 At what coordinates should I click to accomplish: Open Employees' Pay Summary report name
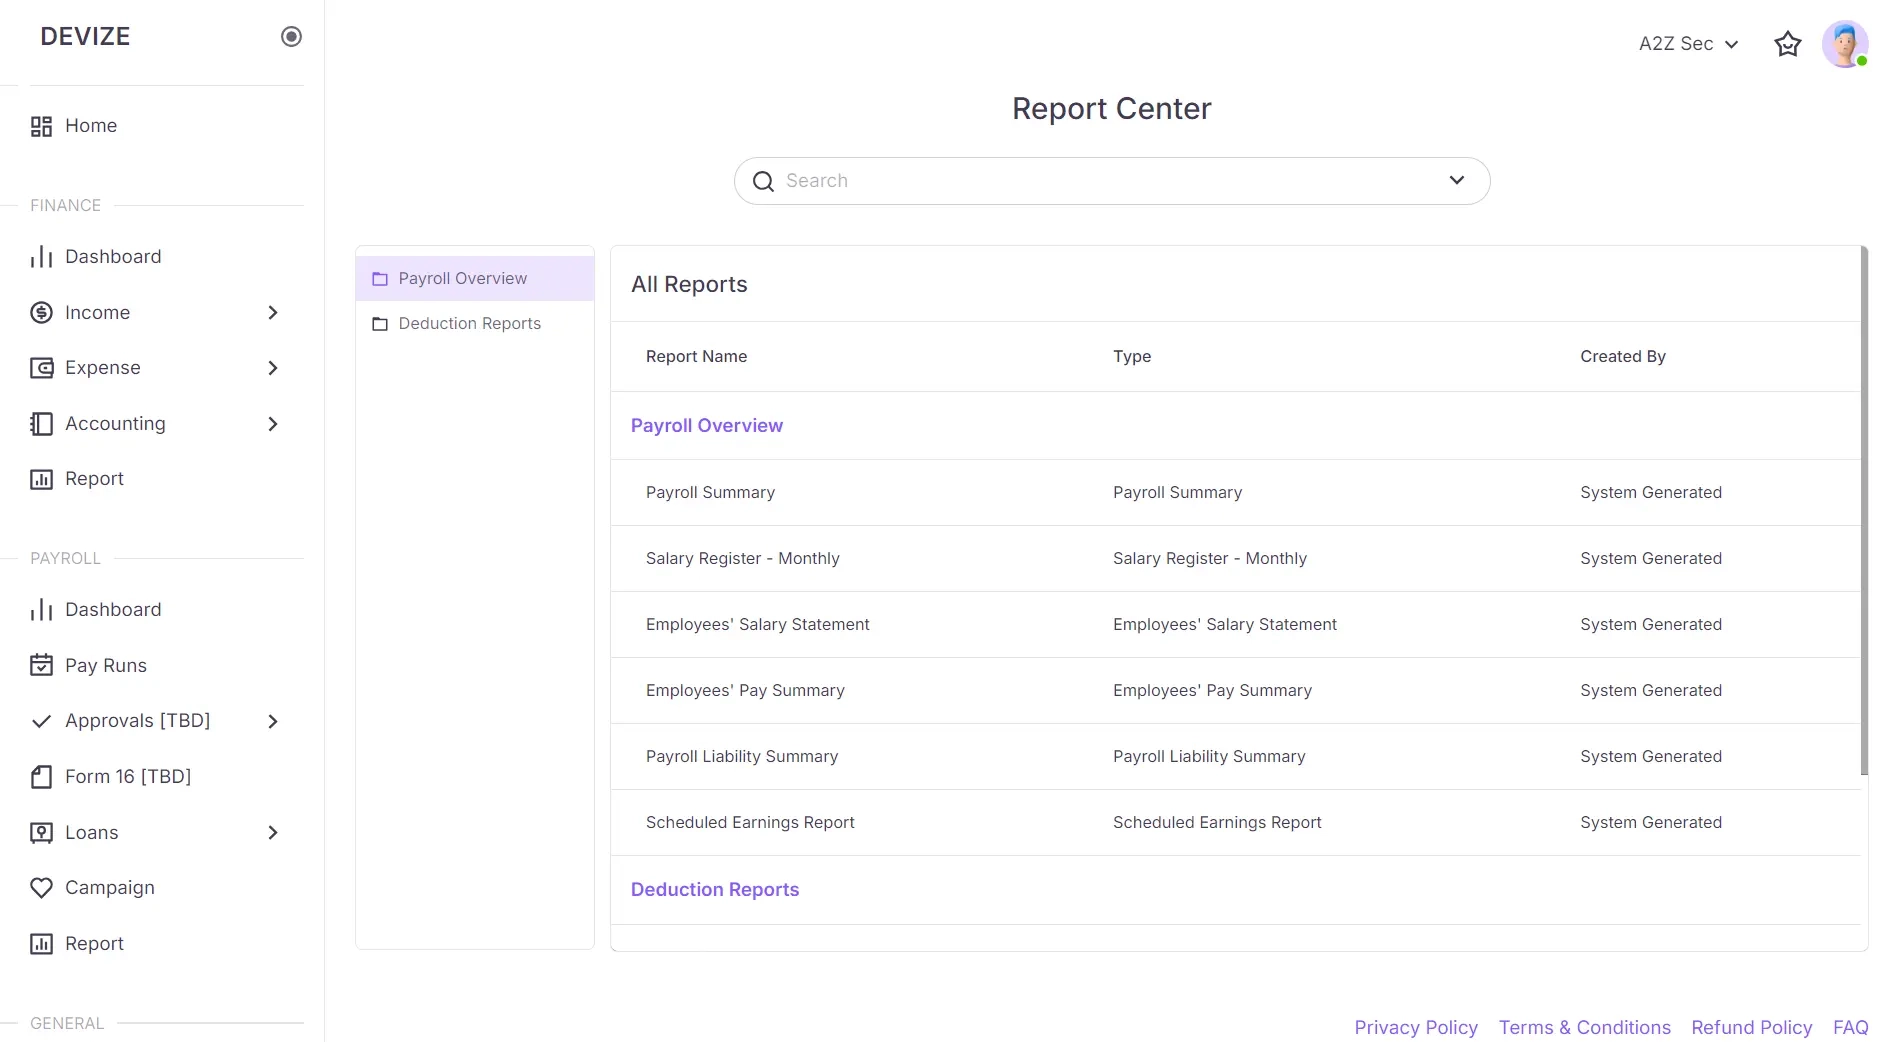click(x=745, y=691)
